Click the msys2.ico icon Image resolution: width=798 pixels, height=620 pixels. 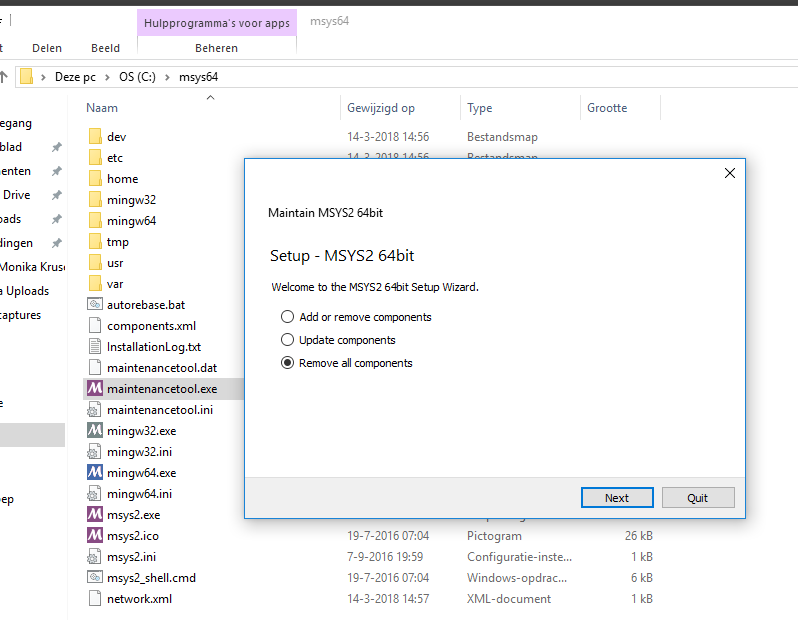95,535
